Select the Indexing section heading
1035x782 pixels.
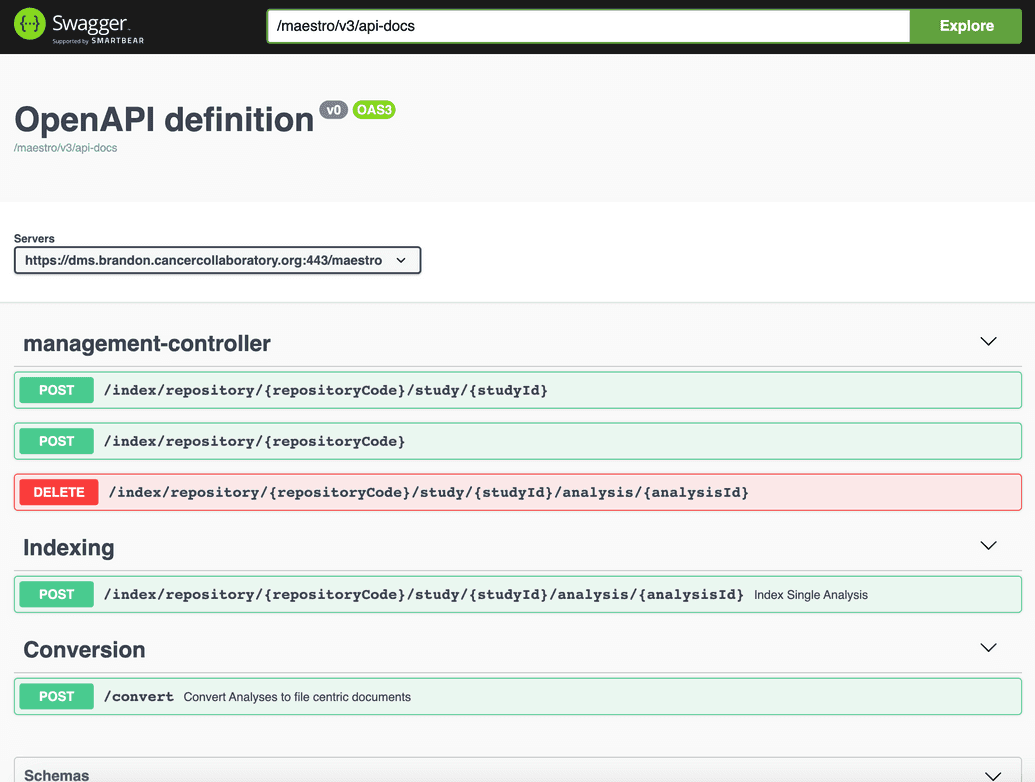pyautogui.click(x=69, y=548)
